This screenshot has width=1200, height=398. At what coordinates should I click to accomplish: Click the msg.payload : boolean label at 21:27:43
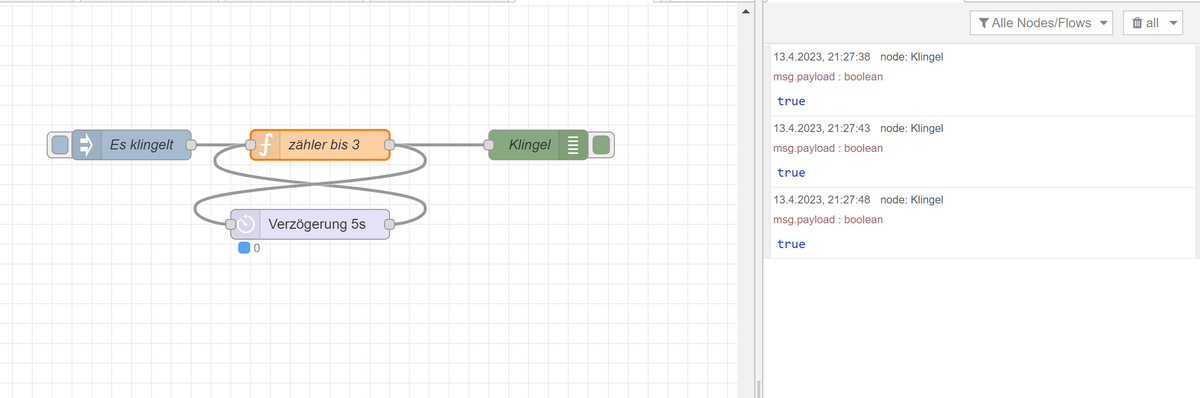pyautogui.click(x=828, y=148)
